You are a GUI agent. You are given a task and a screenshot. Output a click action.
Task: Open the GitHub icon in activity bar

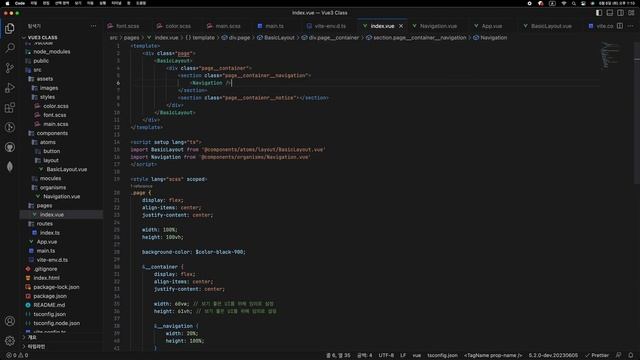[x=10, y=147]
